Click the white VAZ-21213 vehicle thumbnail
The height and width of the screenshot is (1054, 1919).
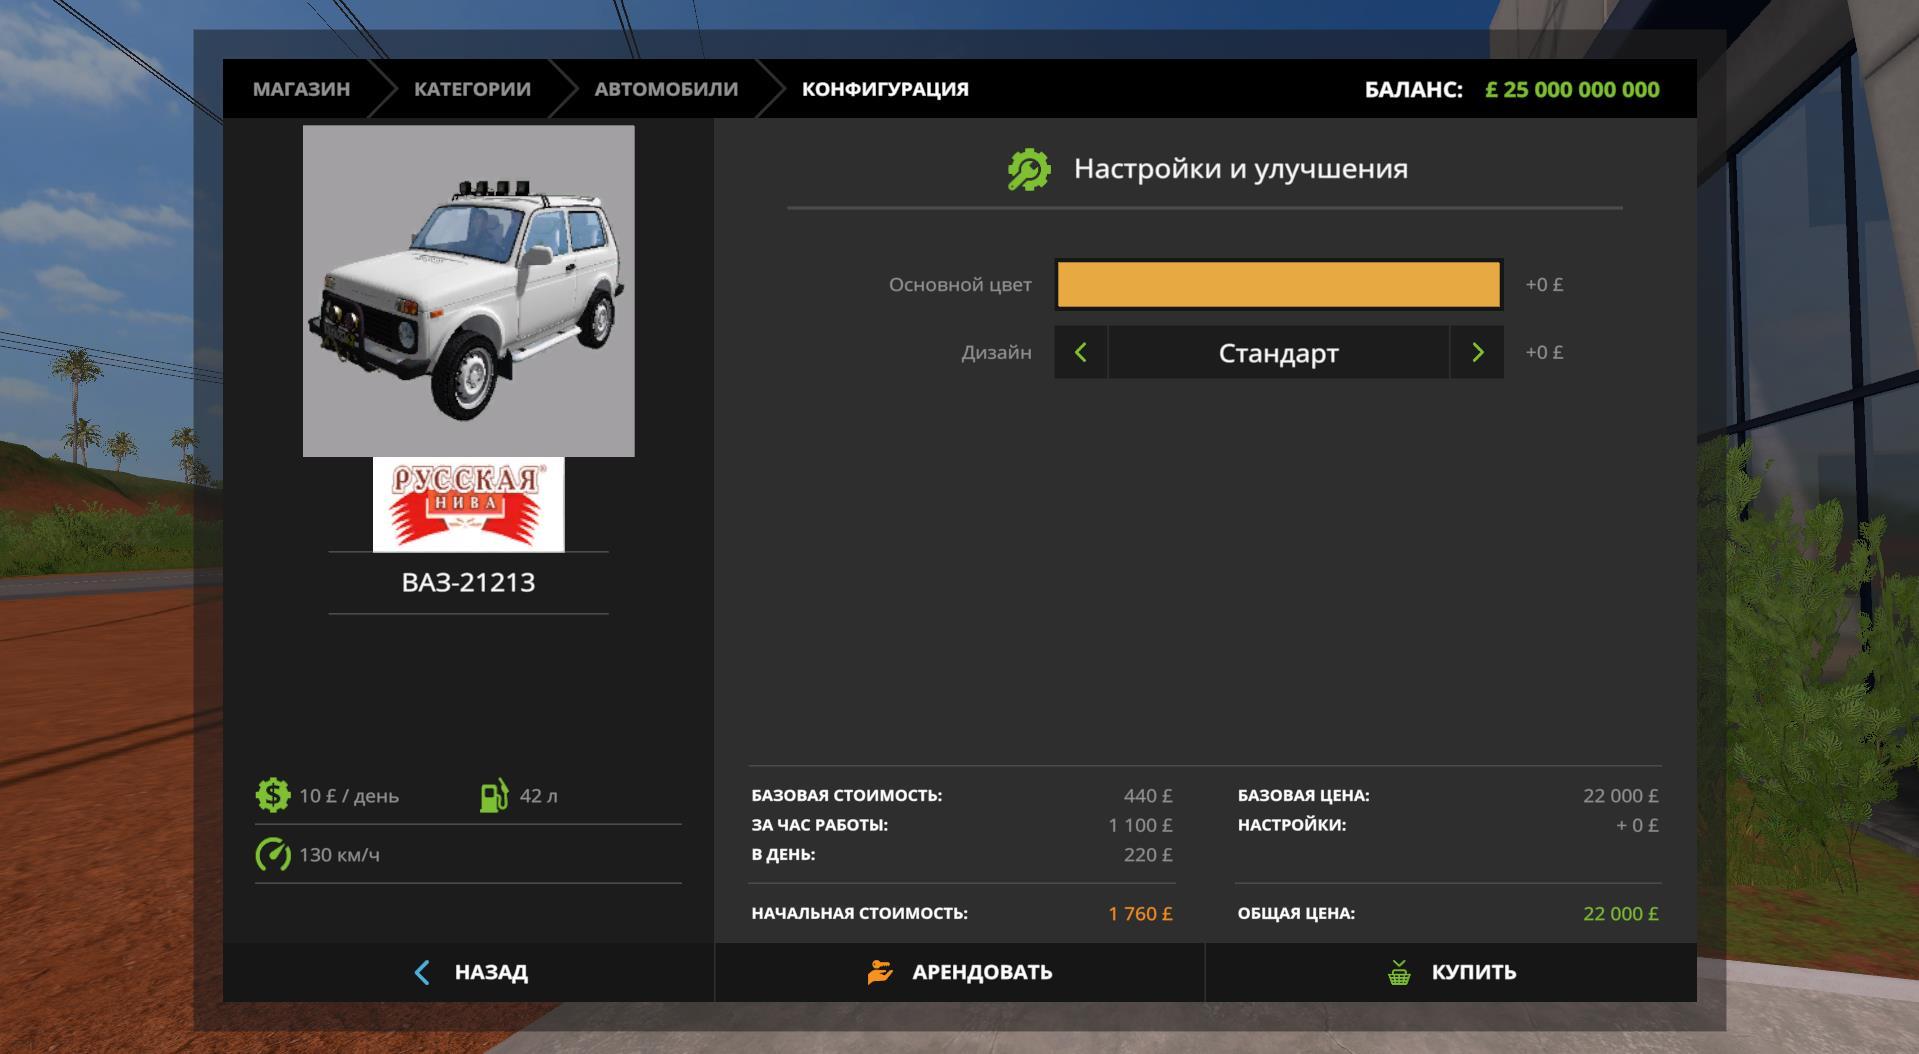click(x=468, y=291)
